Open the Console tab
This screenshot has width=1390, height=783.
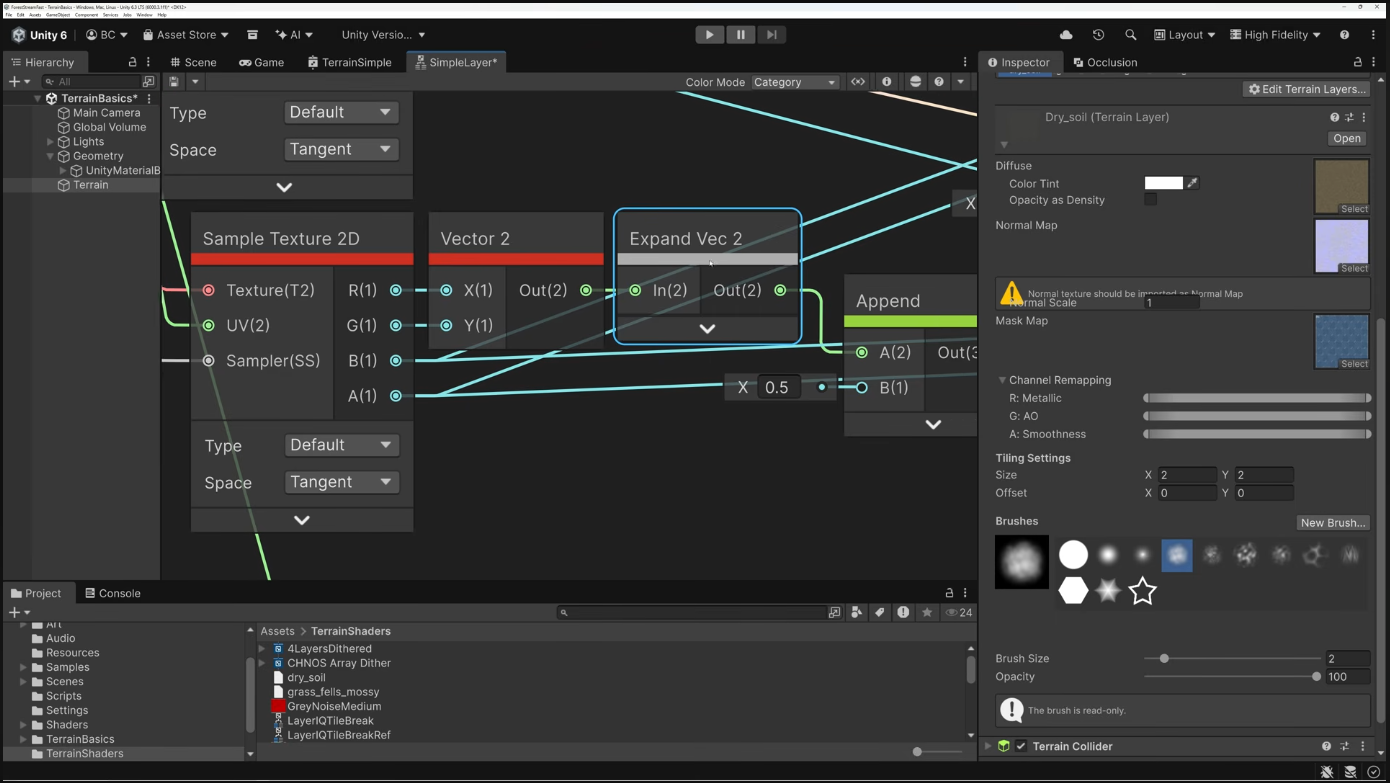click(x=113, y=593)
